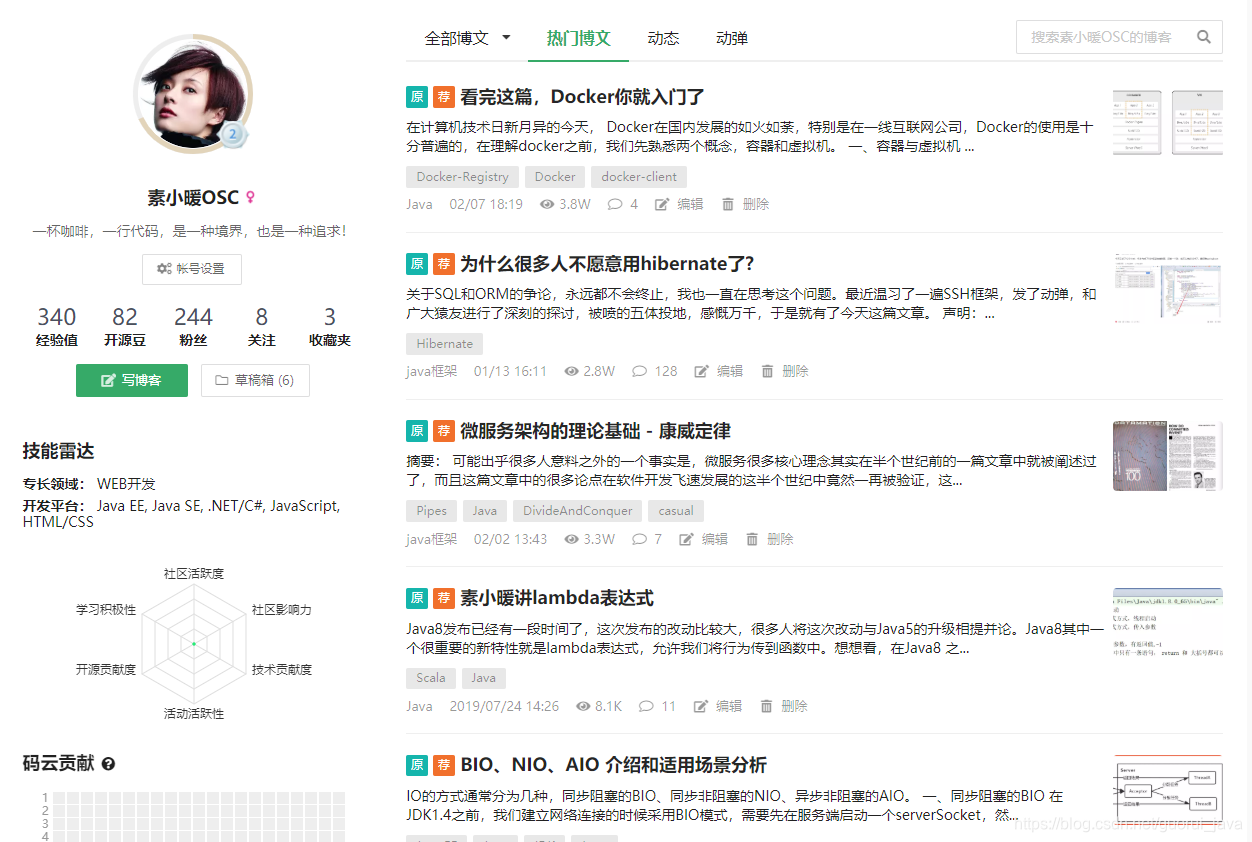Open post 为什么很多人不愿意用hibernate了?

click(x=607, y=264)
